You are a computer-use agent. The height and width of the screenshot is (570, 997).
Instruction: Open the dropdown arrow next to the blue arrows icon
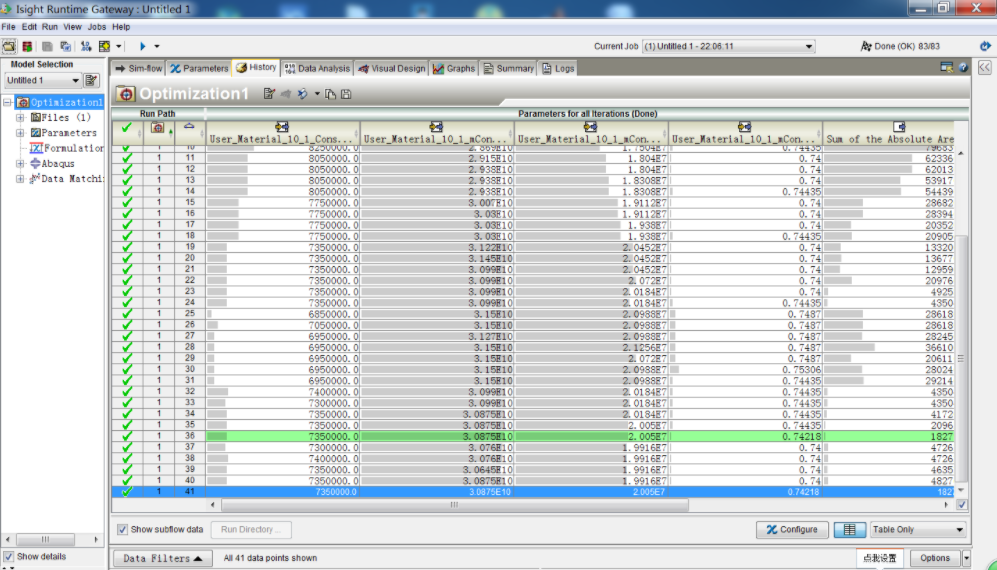317,94
